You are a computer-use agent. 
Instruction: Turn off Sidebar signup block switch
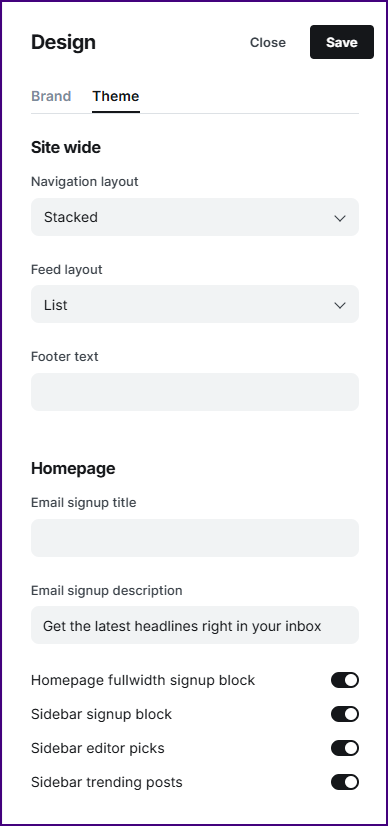pyautogui.click(x=345, y=714)
